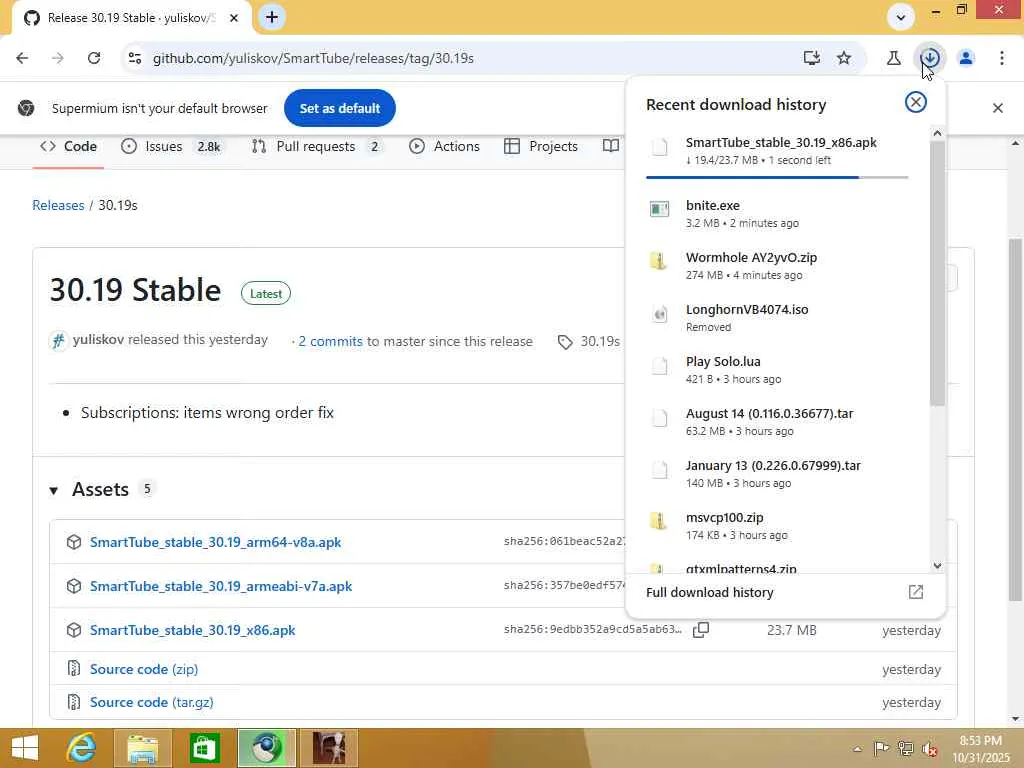Open Wormhole AY2yvO.zip download entry
This screenshot has height=768, width=1024.
pyautogui.click(x=777, y=266)
